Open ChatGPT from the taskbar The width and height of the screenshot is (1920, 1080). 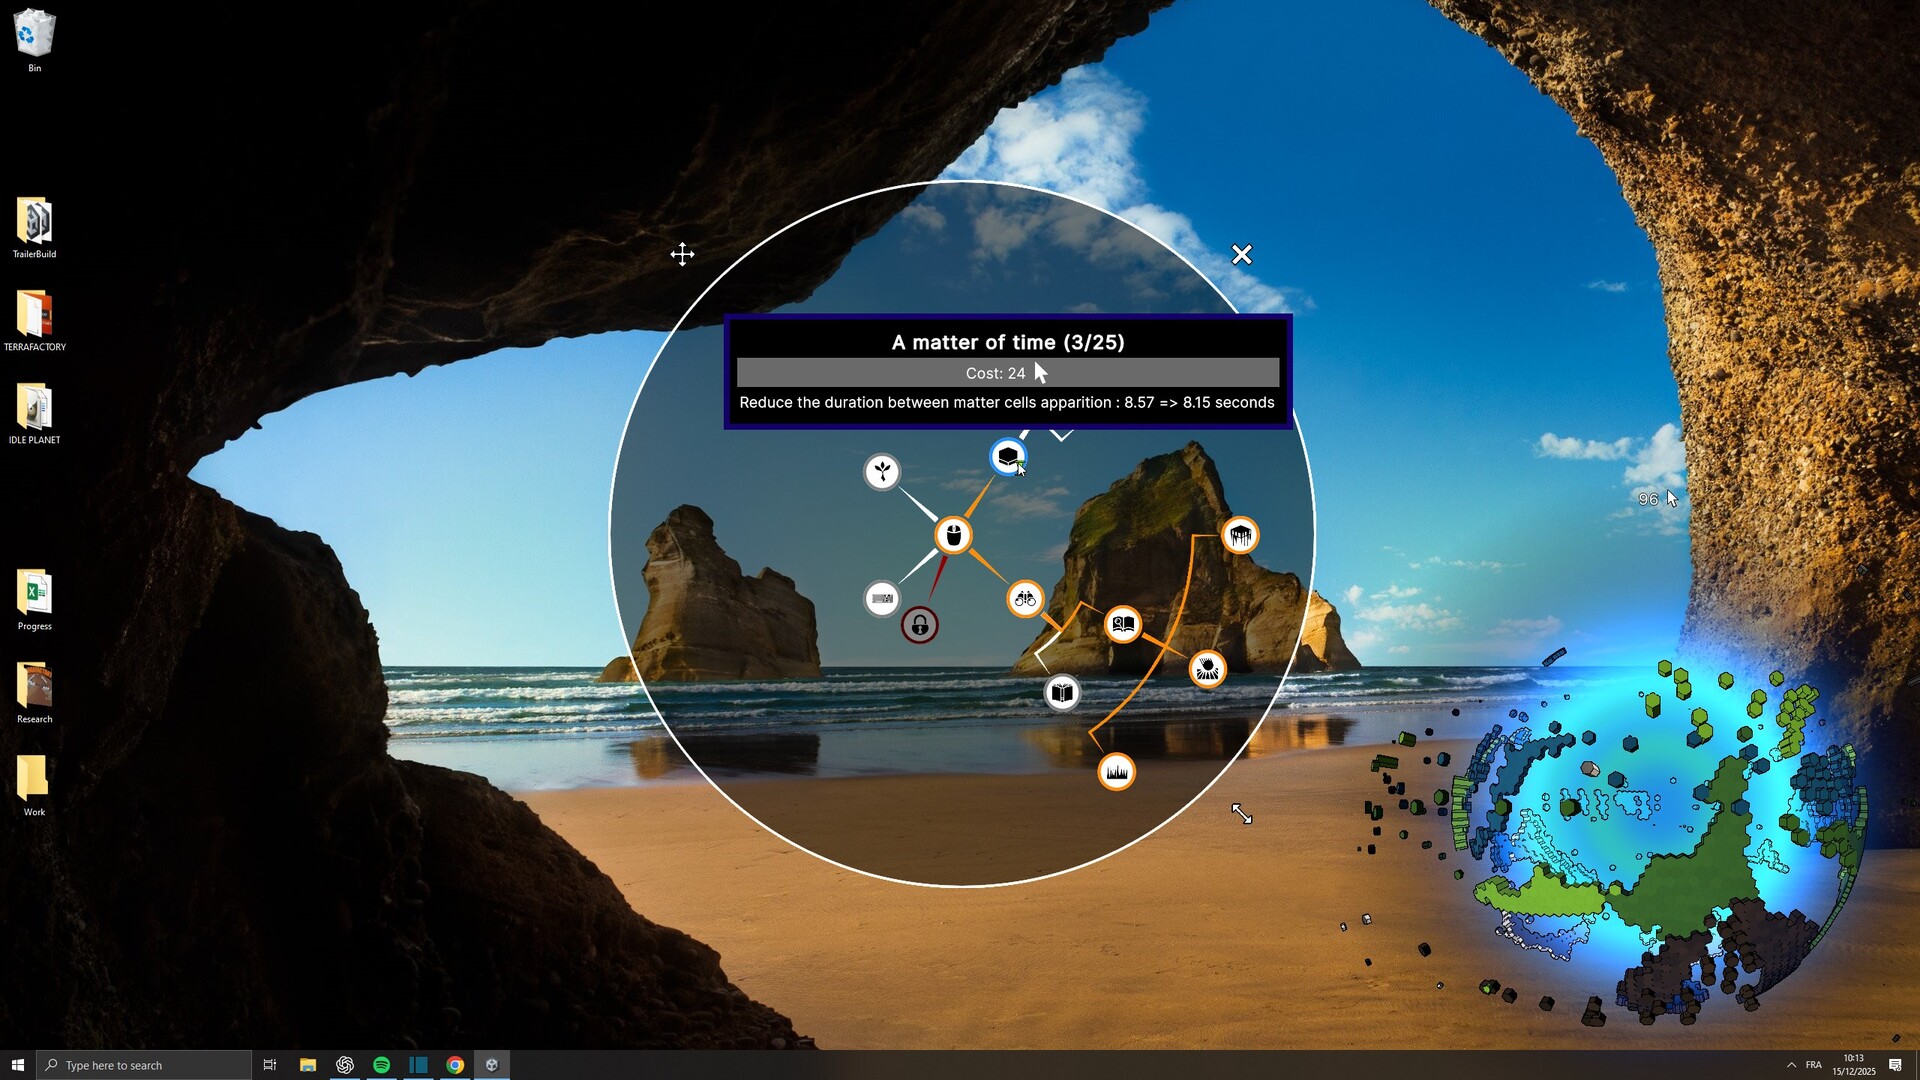345,1065
